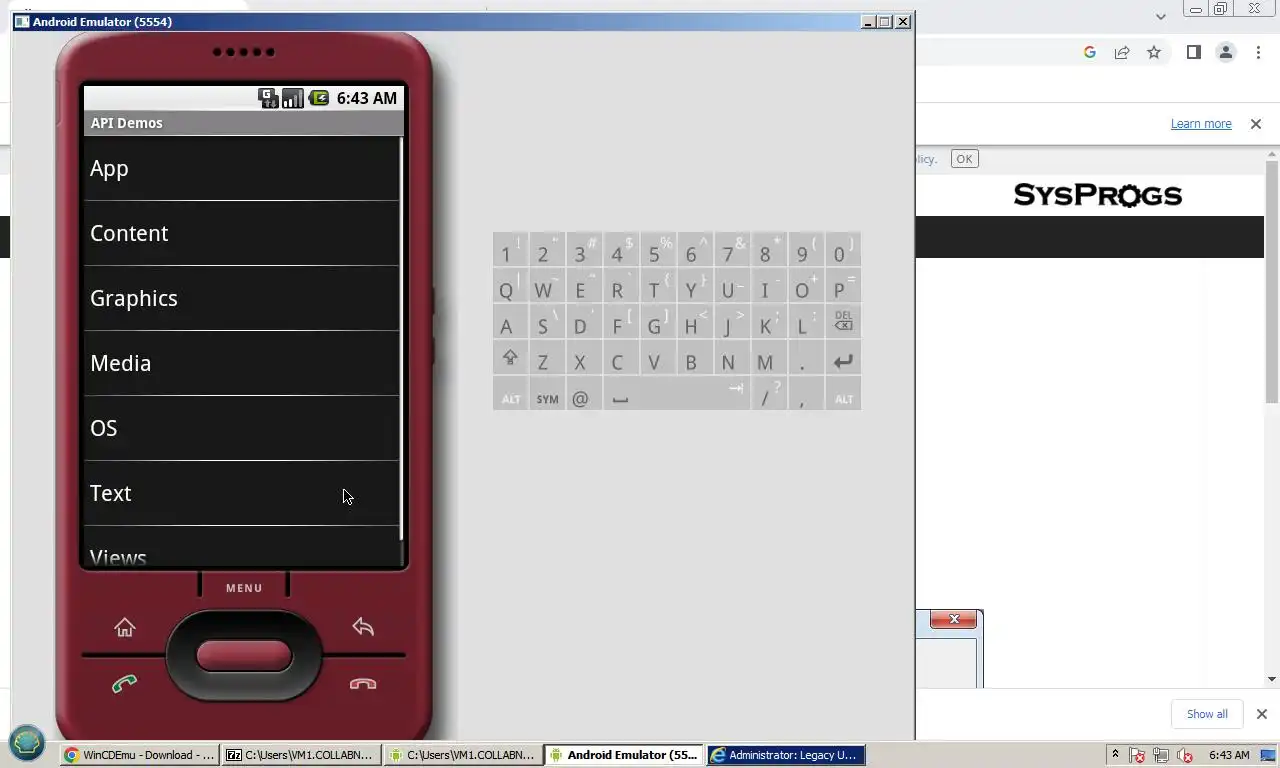
Task: Bookmark page with the star icon
Action: 1154,52
